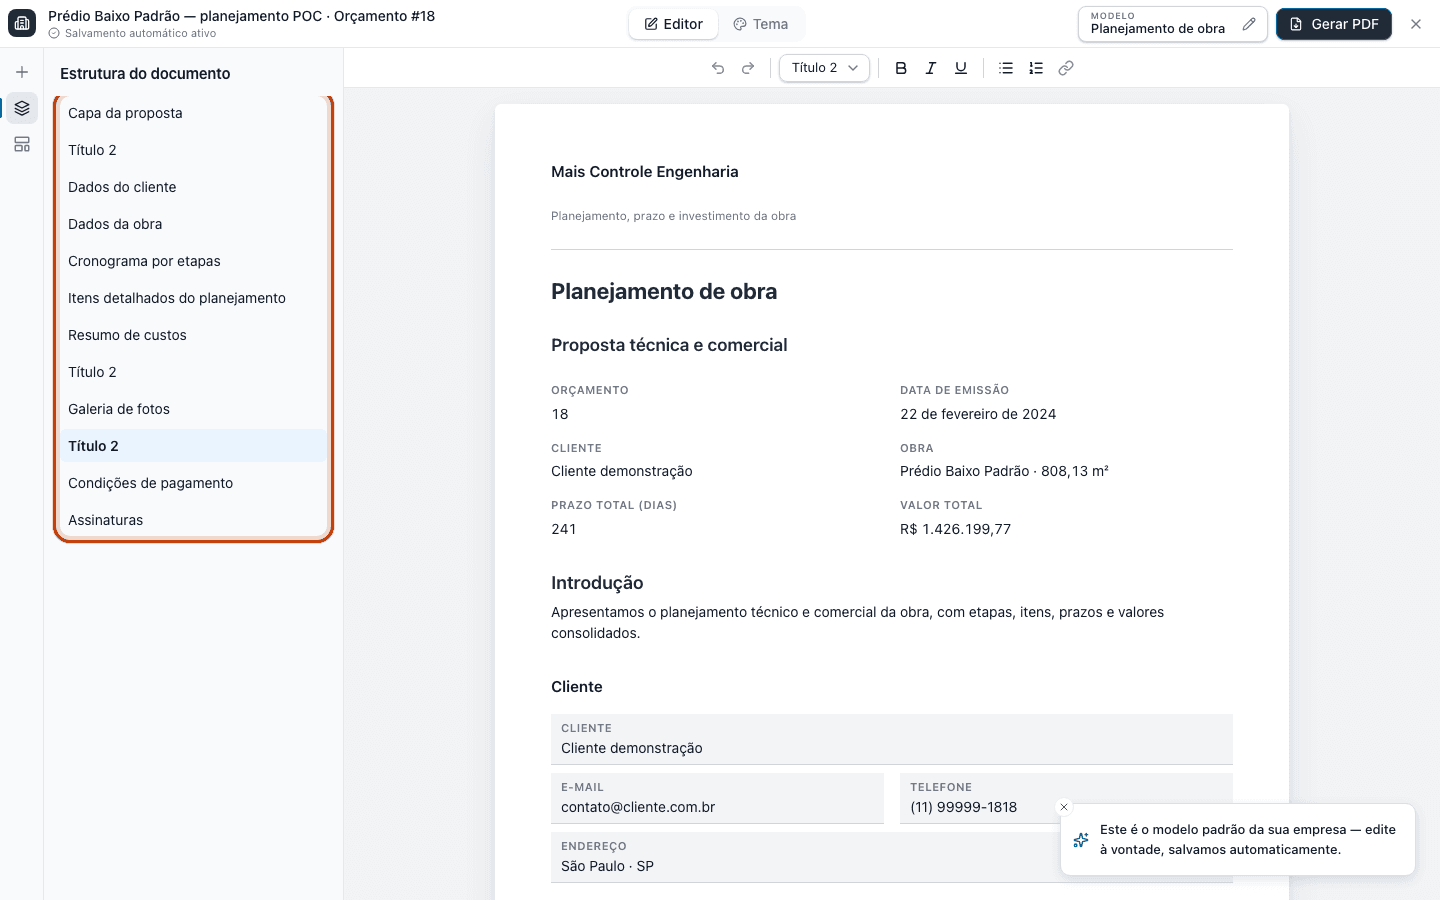This screenshot has height=900, width=1440.
Task: Toggle underline formatting
Action: (x=961, y=68)
